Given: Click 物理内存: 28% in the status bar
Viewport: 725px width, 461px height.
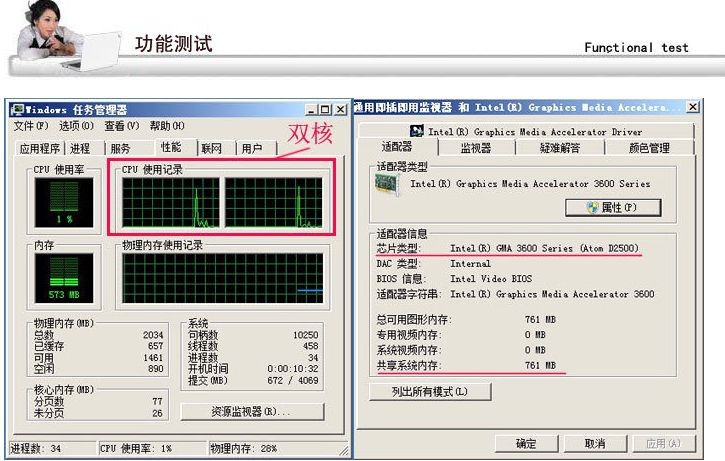Looking at the screenshot, I should click(244, 449).
